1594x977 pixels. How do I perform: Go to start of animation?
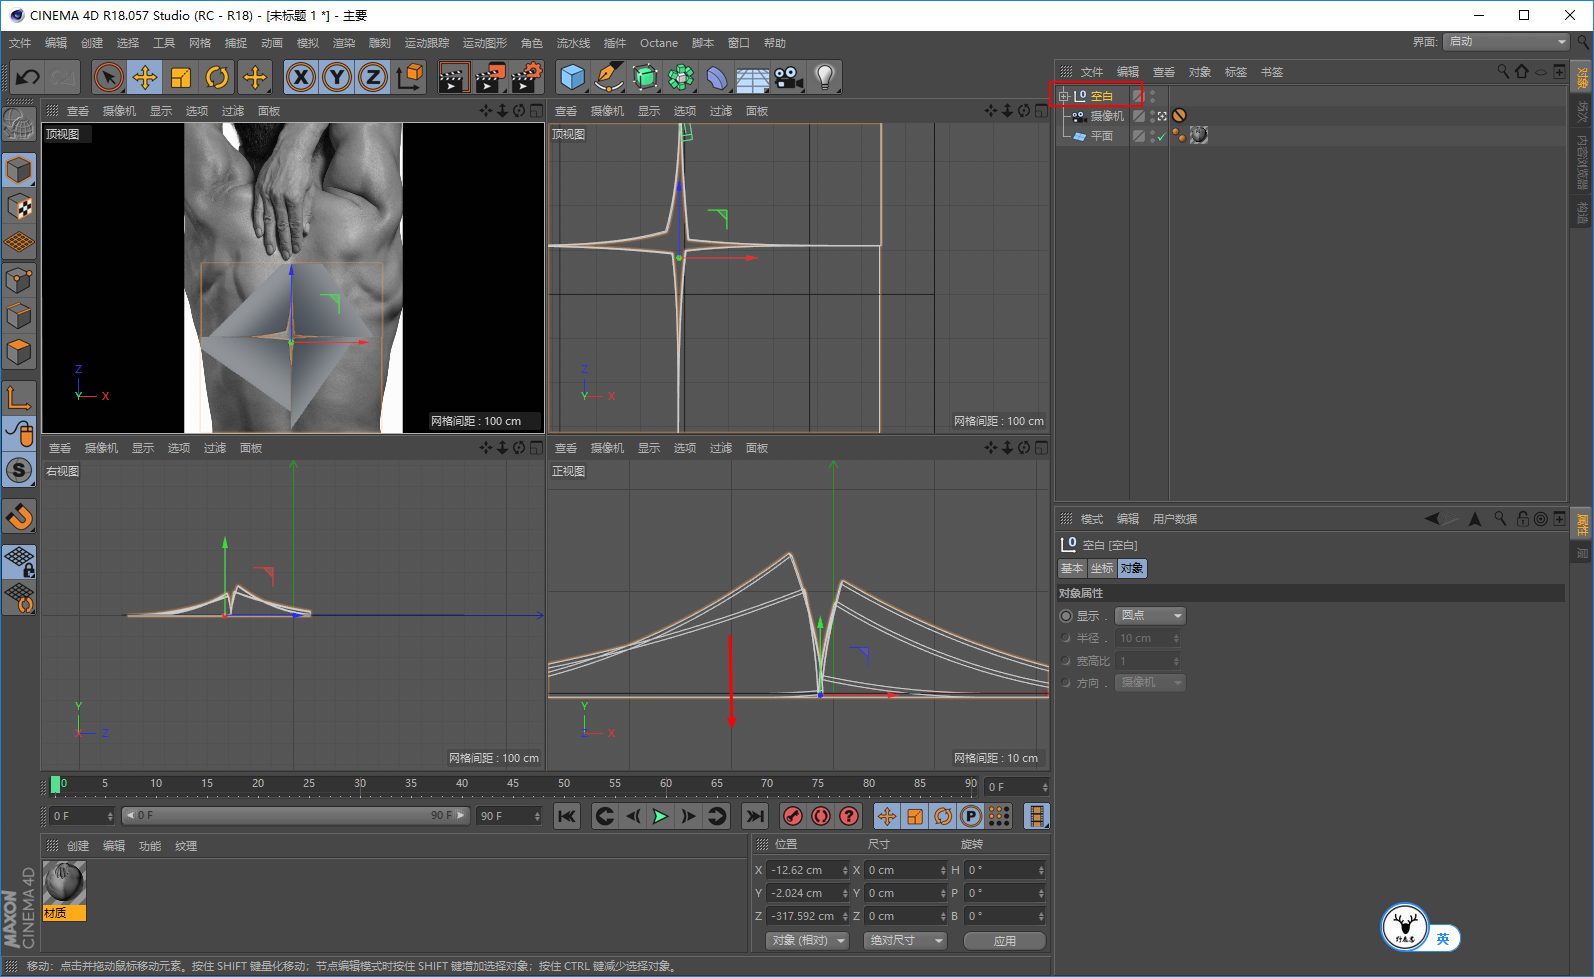[567, 816]
